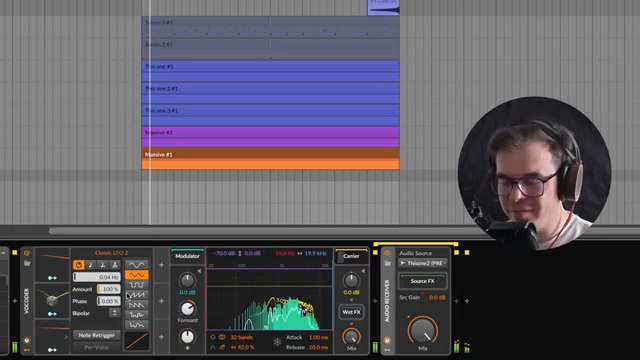Adjust the brightness knob below Formant
The height and width of the screenshot is (360, 640).
tap(187, 337)
